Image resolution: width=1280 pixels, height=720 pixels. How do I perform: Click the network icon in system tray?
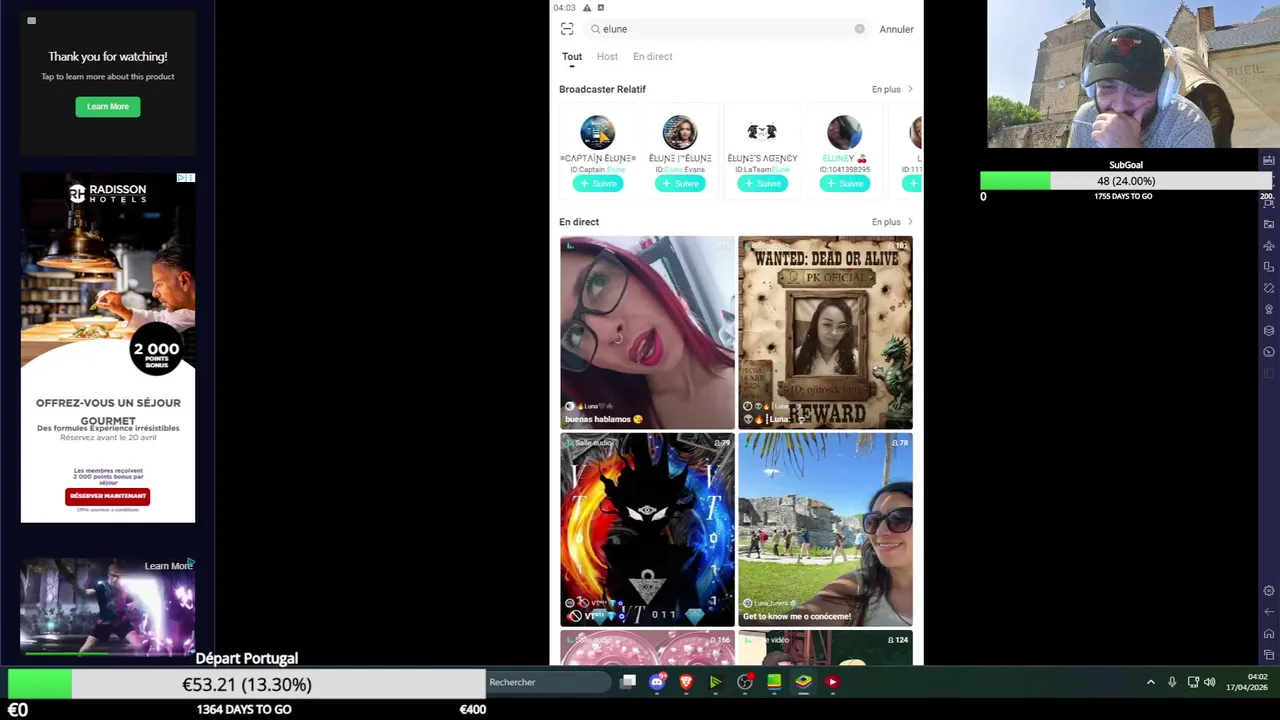[1193, 682]
